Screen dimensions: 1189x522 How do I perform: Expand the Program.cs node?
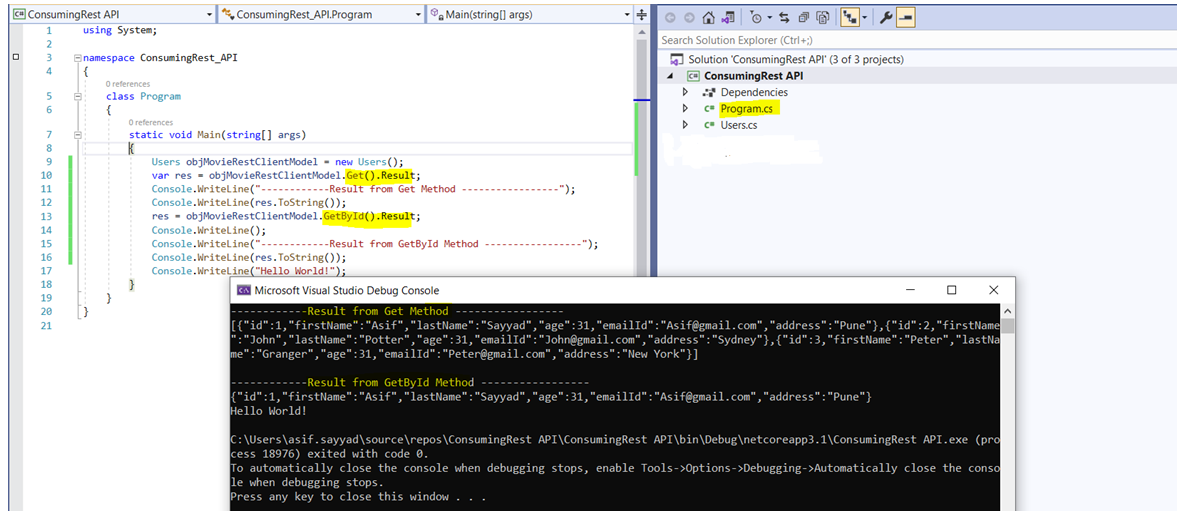[685, 108]
